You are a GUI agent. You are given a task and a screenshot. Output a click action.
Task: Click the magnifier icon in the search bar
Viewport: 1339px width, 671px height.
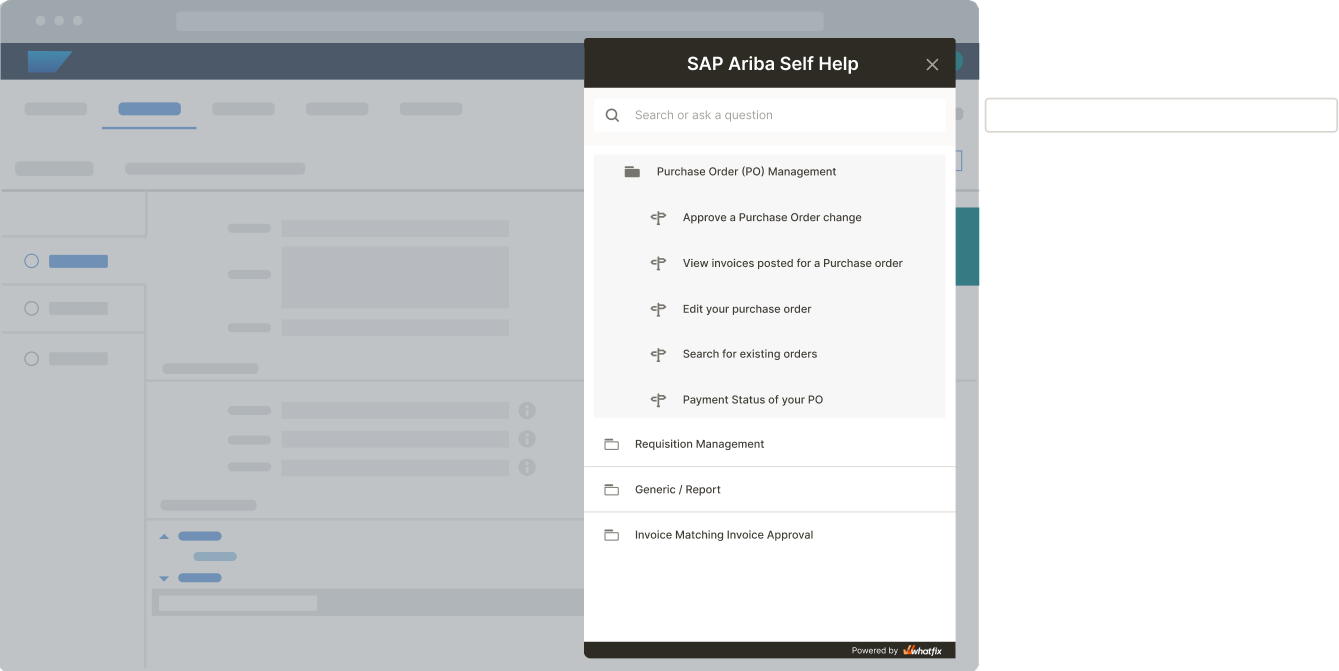point(612,115)
